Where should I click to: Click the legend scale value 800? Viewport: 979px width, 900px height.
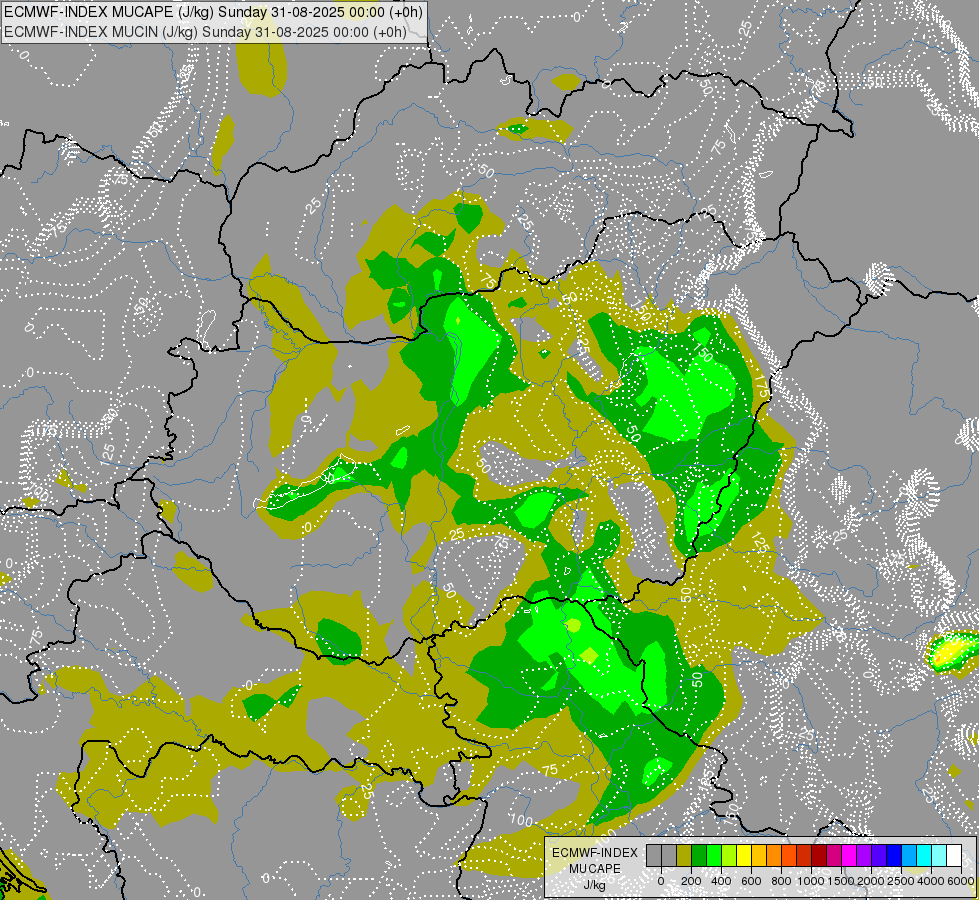pos(781,881)
